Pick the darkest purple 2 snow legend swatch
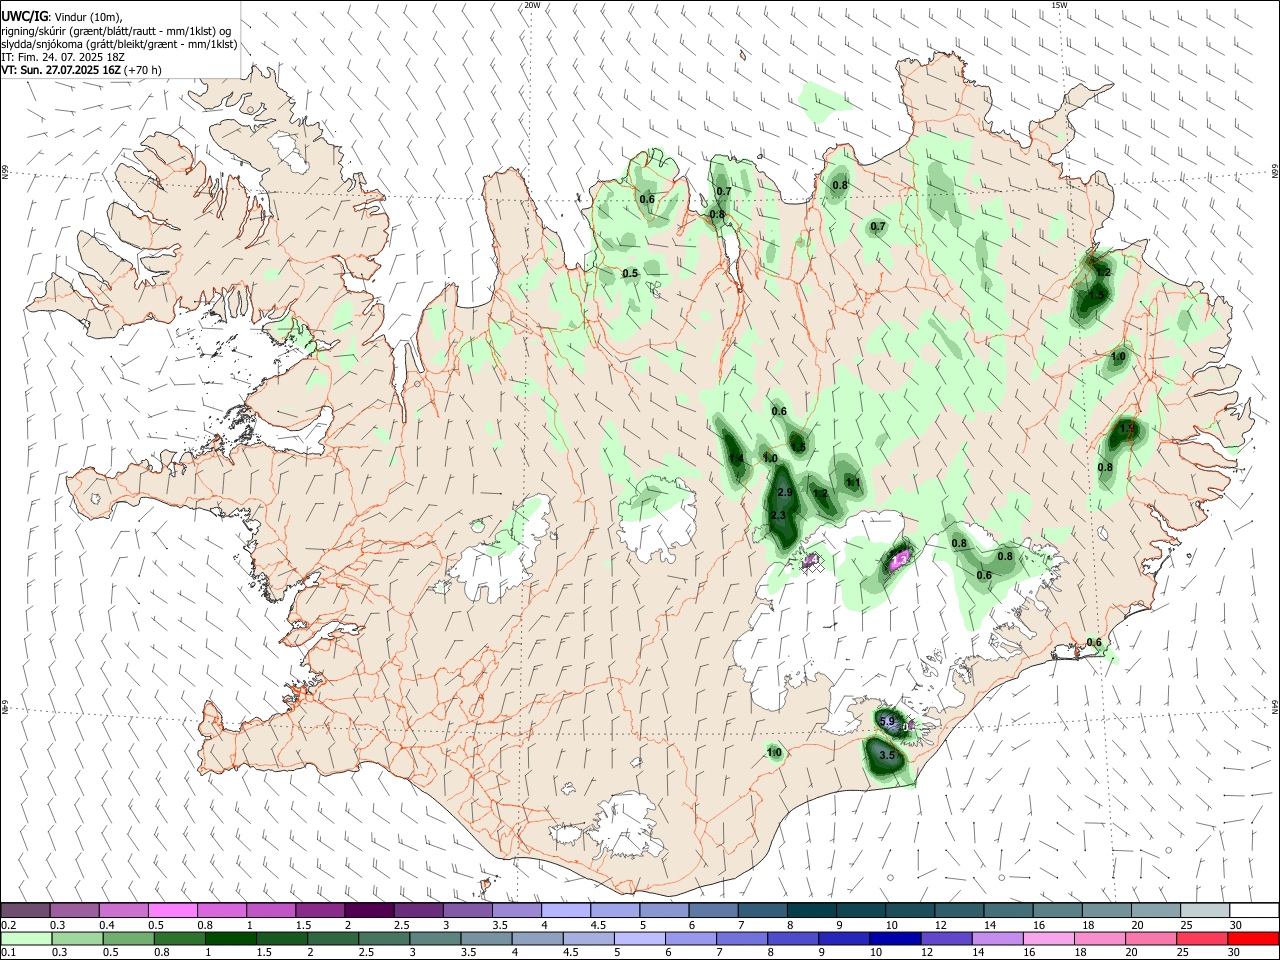Image resolution: width=1280 pixels, height=960 pixels. click(368, 910)
